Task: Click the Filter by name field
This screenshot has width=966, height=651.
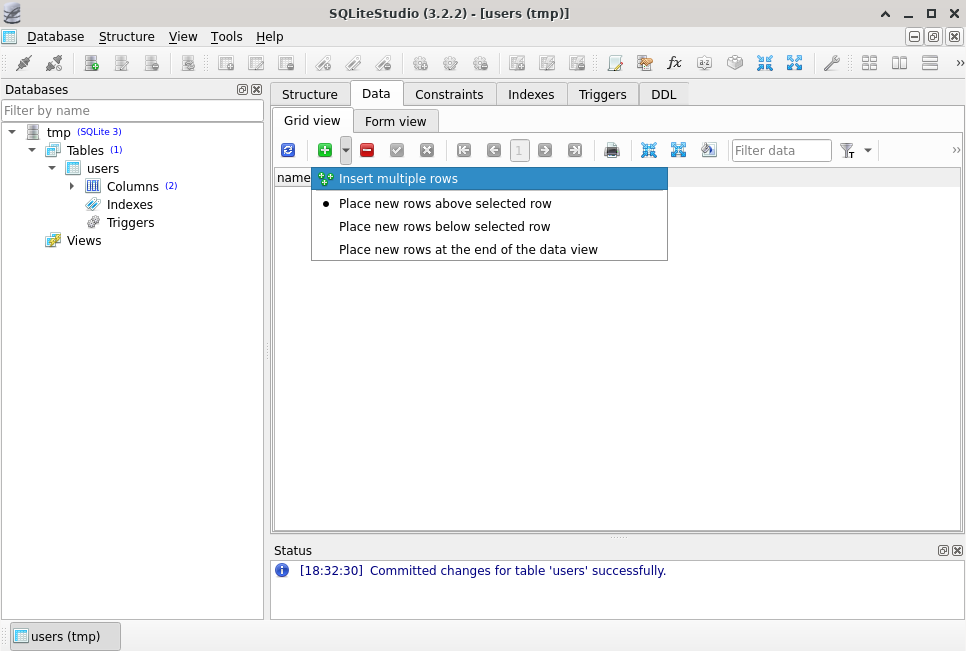Action: pos(132,110)
